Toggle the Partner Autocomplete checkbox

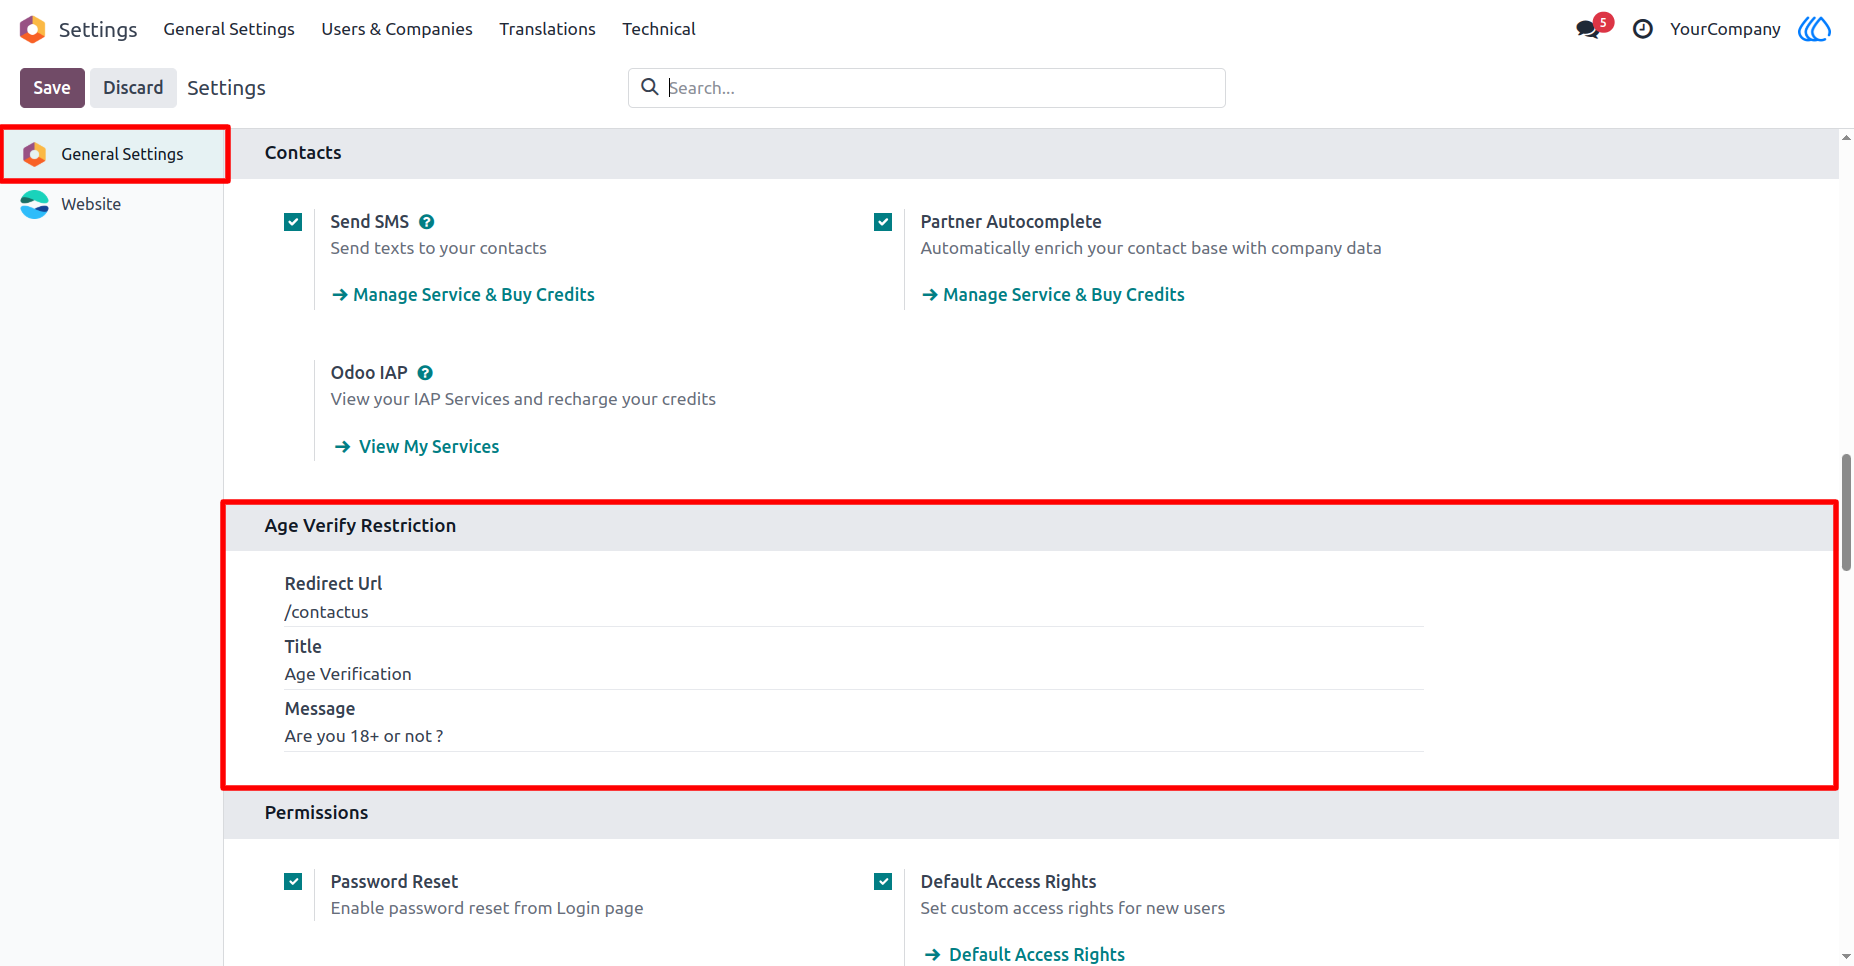(x=883, y=222)
